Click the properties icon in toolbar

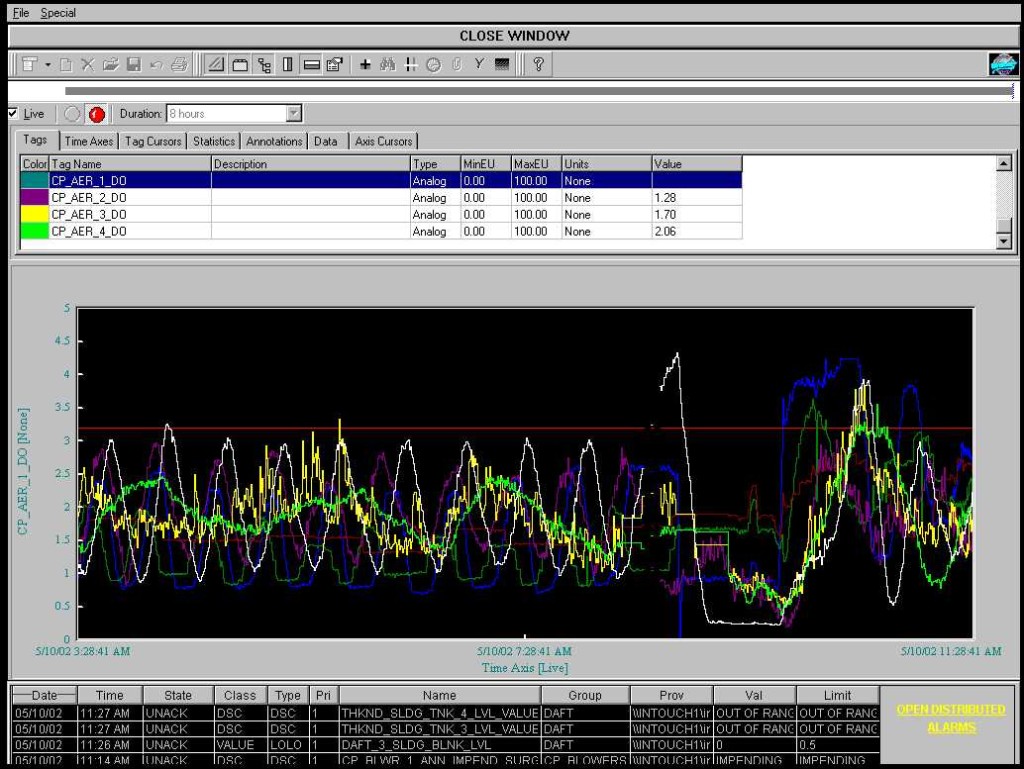334,65
